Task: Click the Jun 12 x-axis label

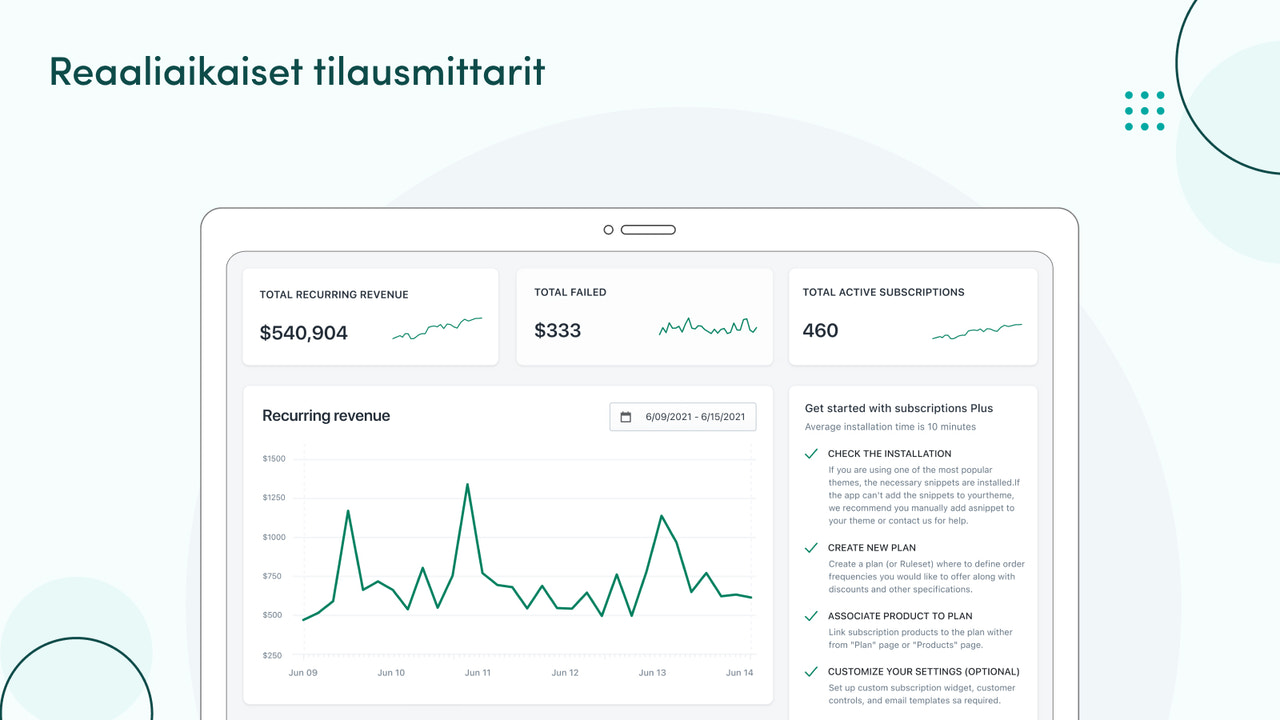Action: pos(565,673)
